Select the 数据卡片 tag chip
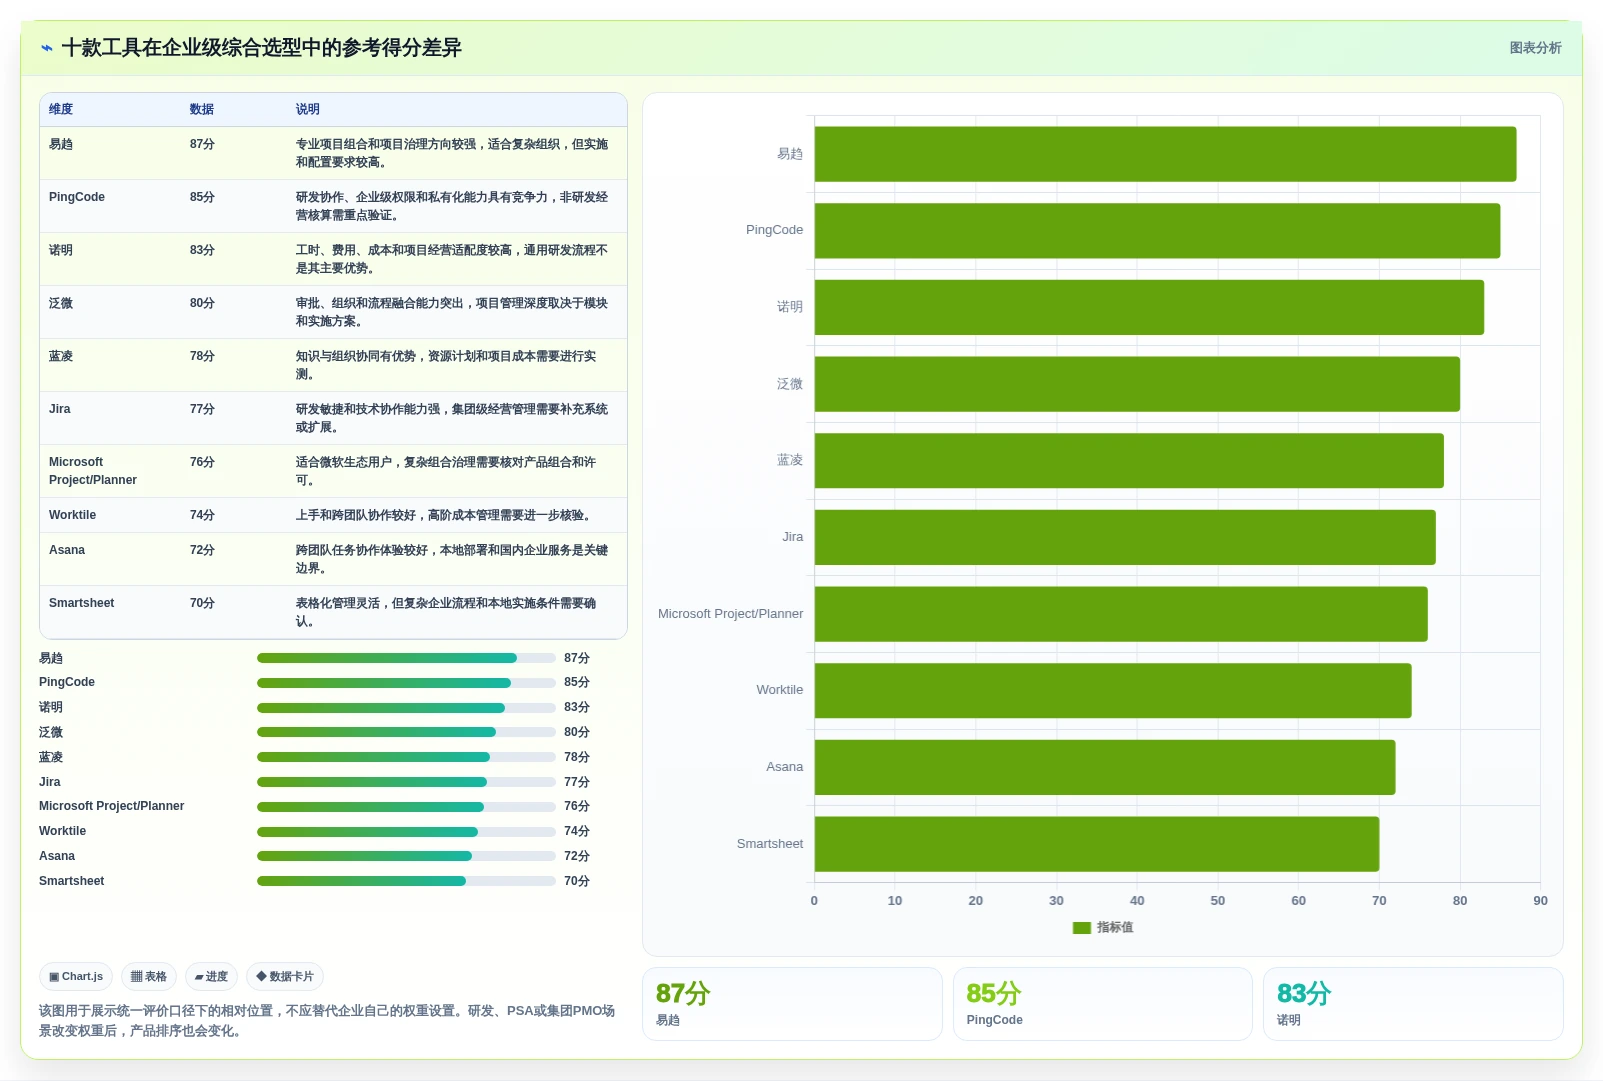1603x1081 pixels. click(x=285, y=977)
